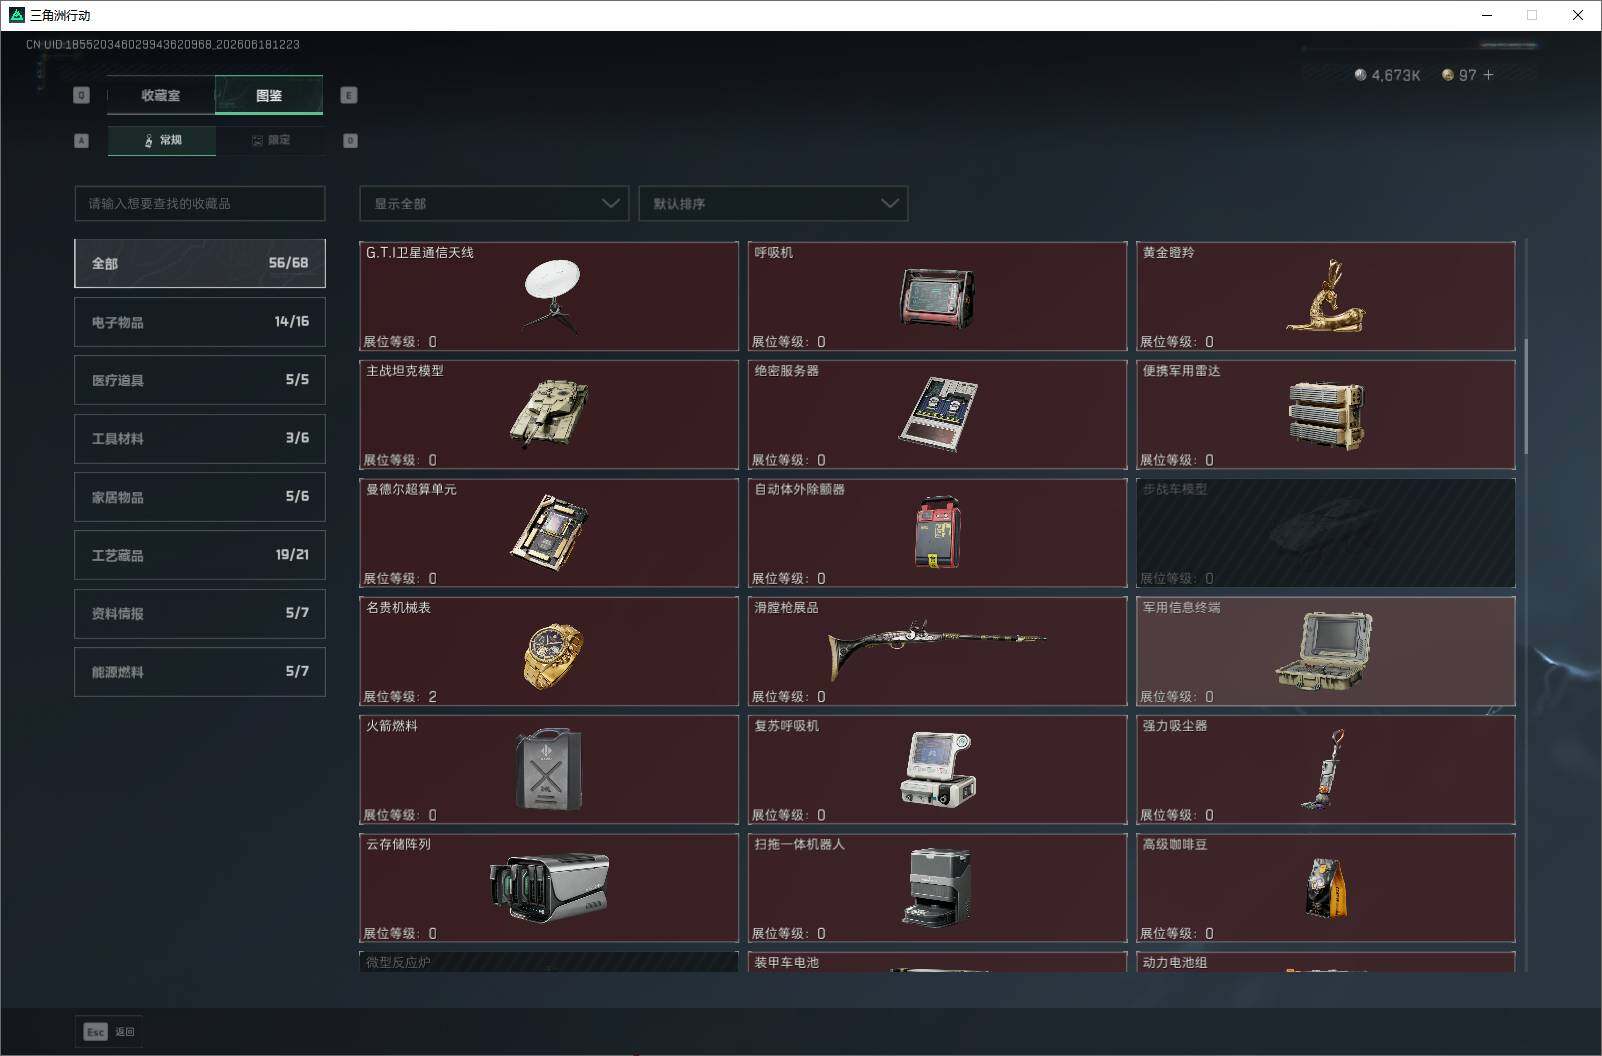The image size is (1602, 1056).
Task: Select the 滑膛枪展品 musket exhibit
Action: click(937, 651)
